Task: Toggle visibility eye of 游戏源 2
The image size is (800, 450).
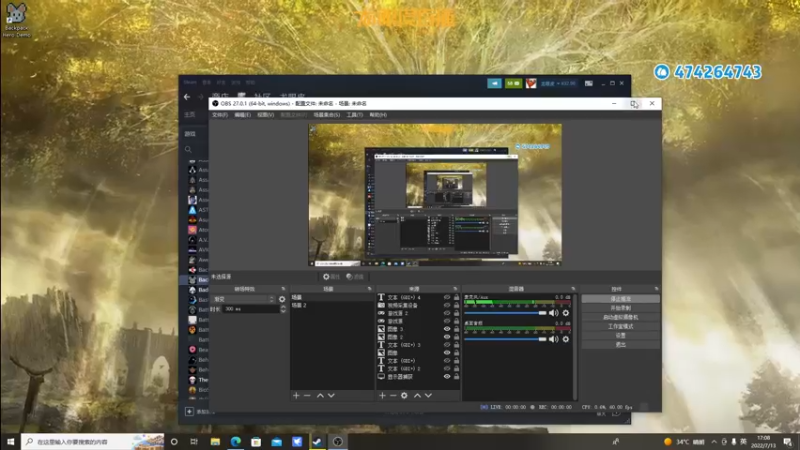Action: coord(447,313)
